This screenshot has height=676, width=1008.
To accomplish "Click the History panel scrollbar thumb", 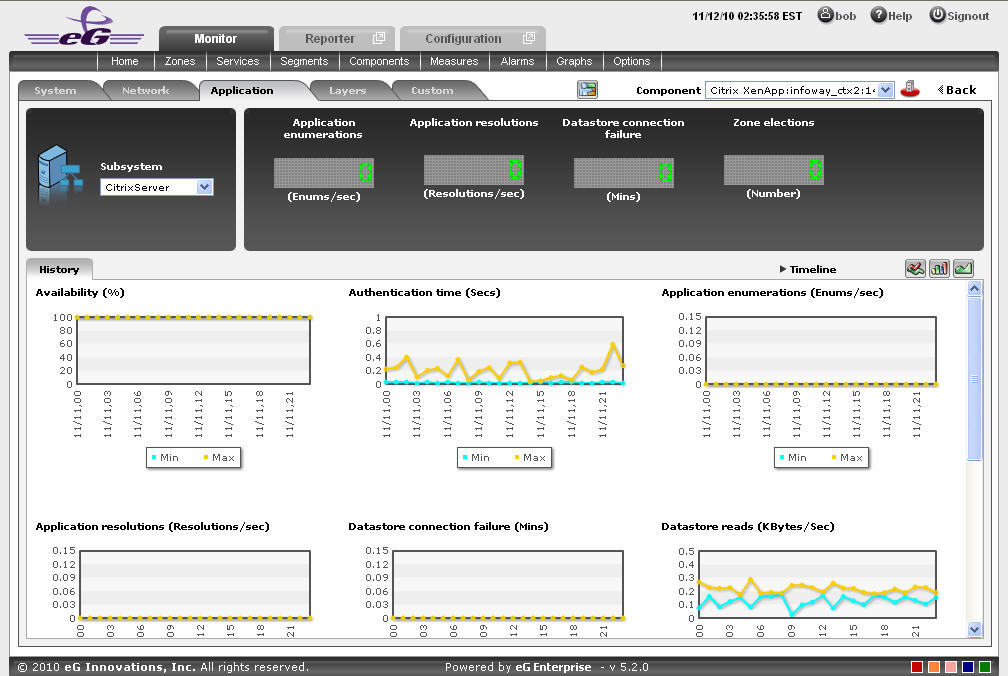I will click(975, 378).
